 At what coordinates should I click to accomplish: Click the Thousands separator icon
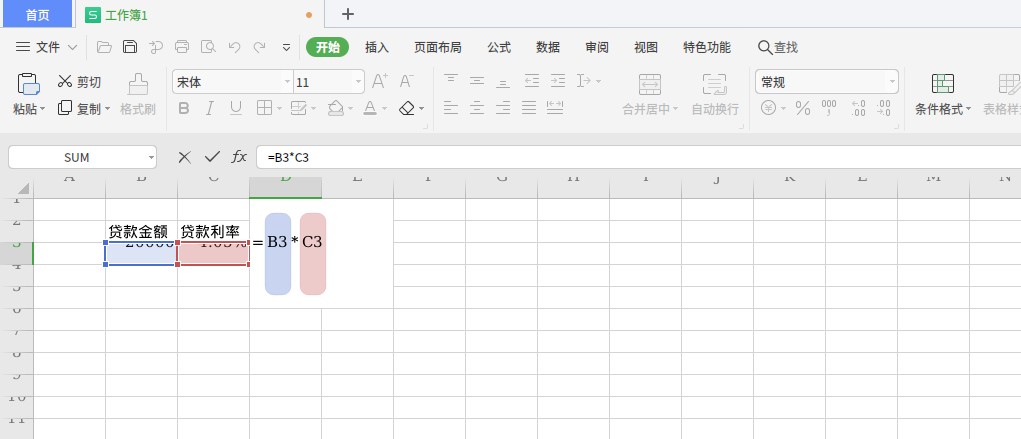click(829, 108)
